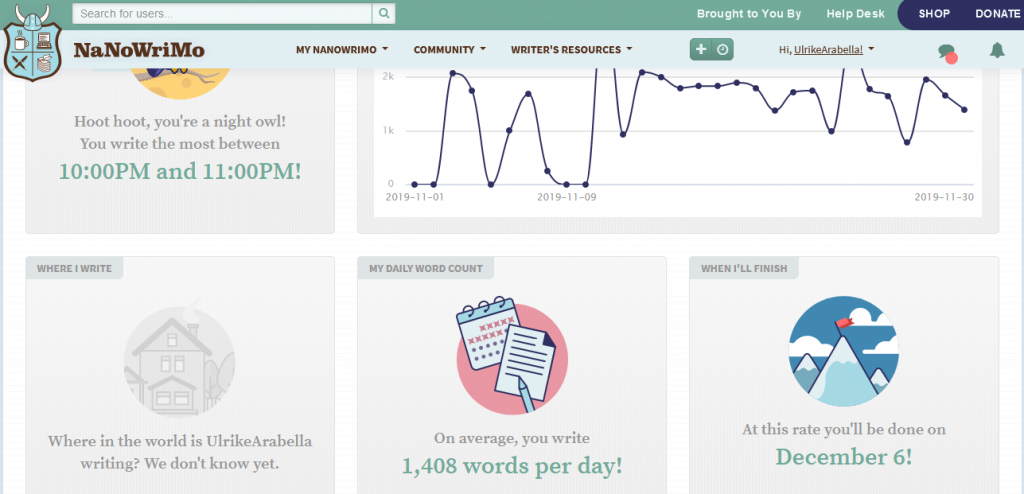Click the On average, you write text
This screenshot has height=494, width=1024.
pos(511,438)
